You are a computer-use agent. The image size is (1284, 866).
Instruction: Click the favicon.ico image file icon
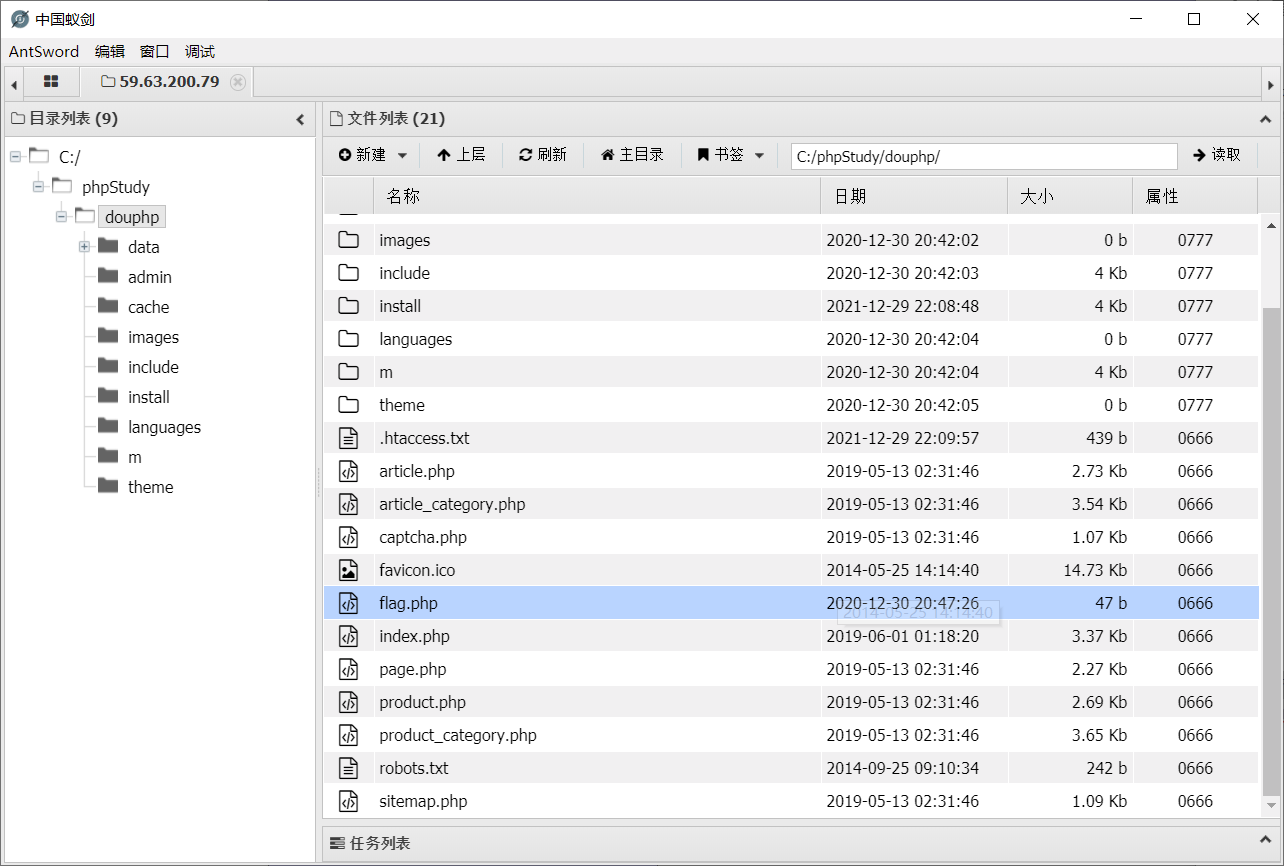click(x=348, y=570)
